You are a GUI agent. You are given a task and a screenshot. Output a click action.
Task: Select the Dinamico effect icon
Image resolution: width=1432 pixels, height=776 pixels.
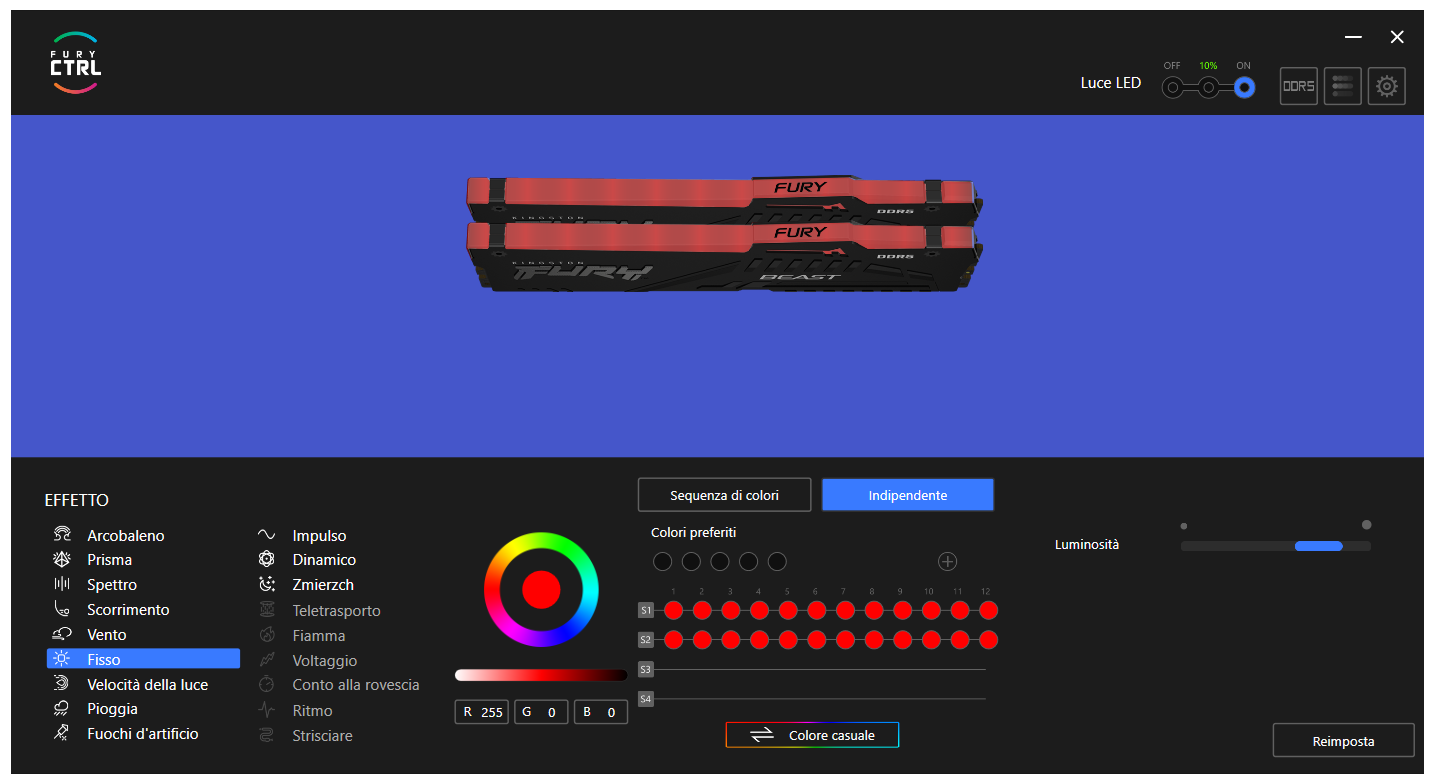267,559
